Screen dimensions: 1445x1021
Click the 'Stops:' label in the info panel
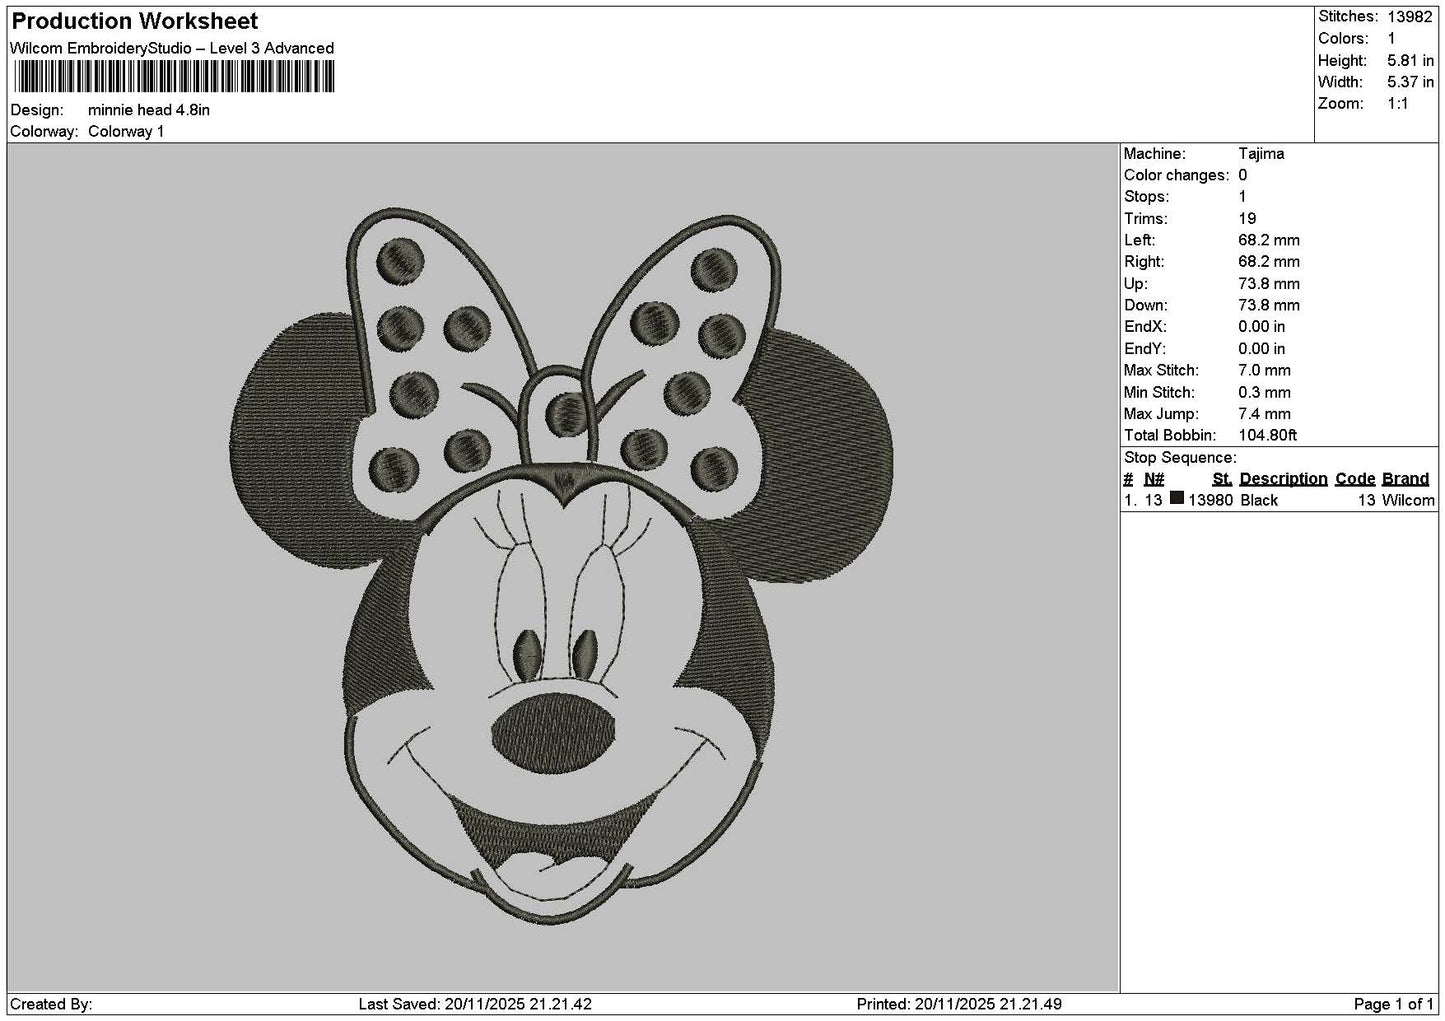tap(1146, 197)
